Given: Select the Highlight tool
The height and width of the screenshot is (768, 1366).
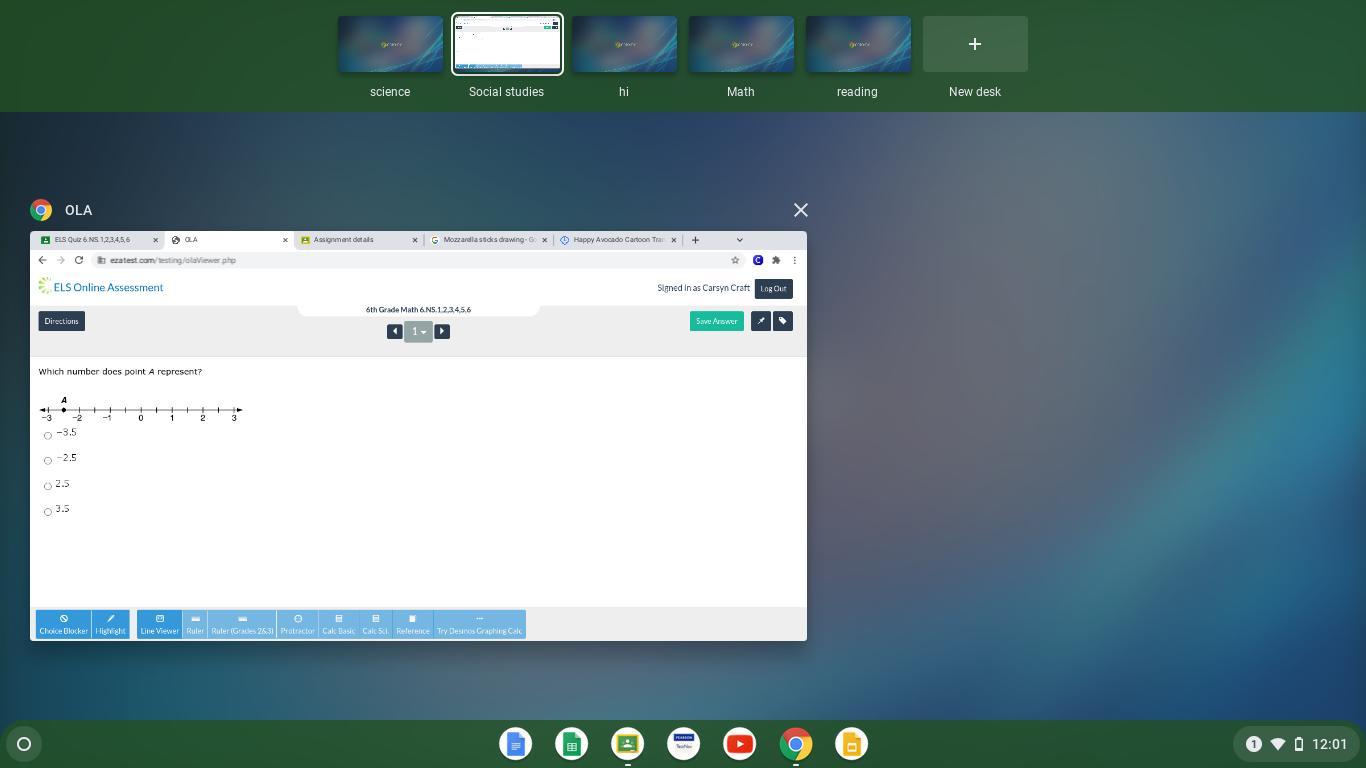Looking at the screenshot, I should point(110,624).
